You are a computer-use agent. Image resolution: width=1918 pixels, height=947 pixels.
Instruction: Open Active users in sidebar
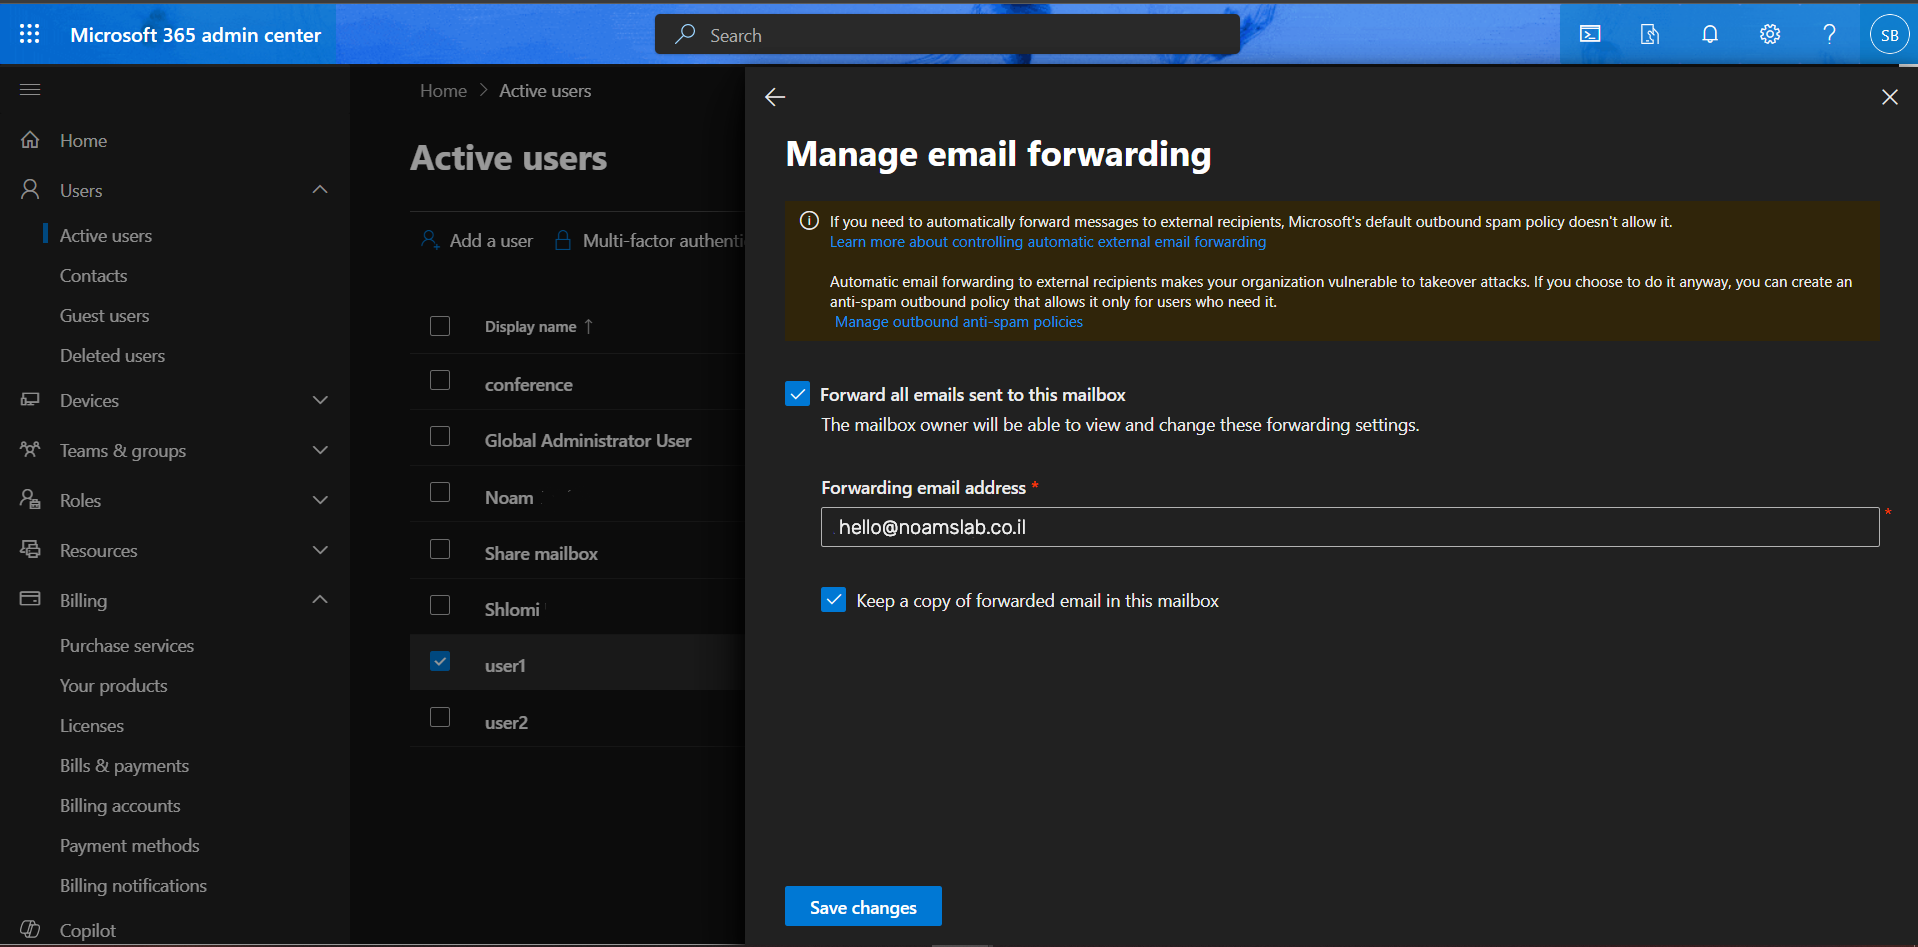(106, 235)
